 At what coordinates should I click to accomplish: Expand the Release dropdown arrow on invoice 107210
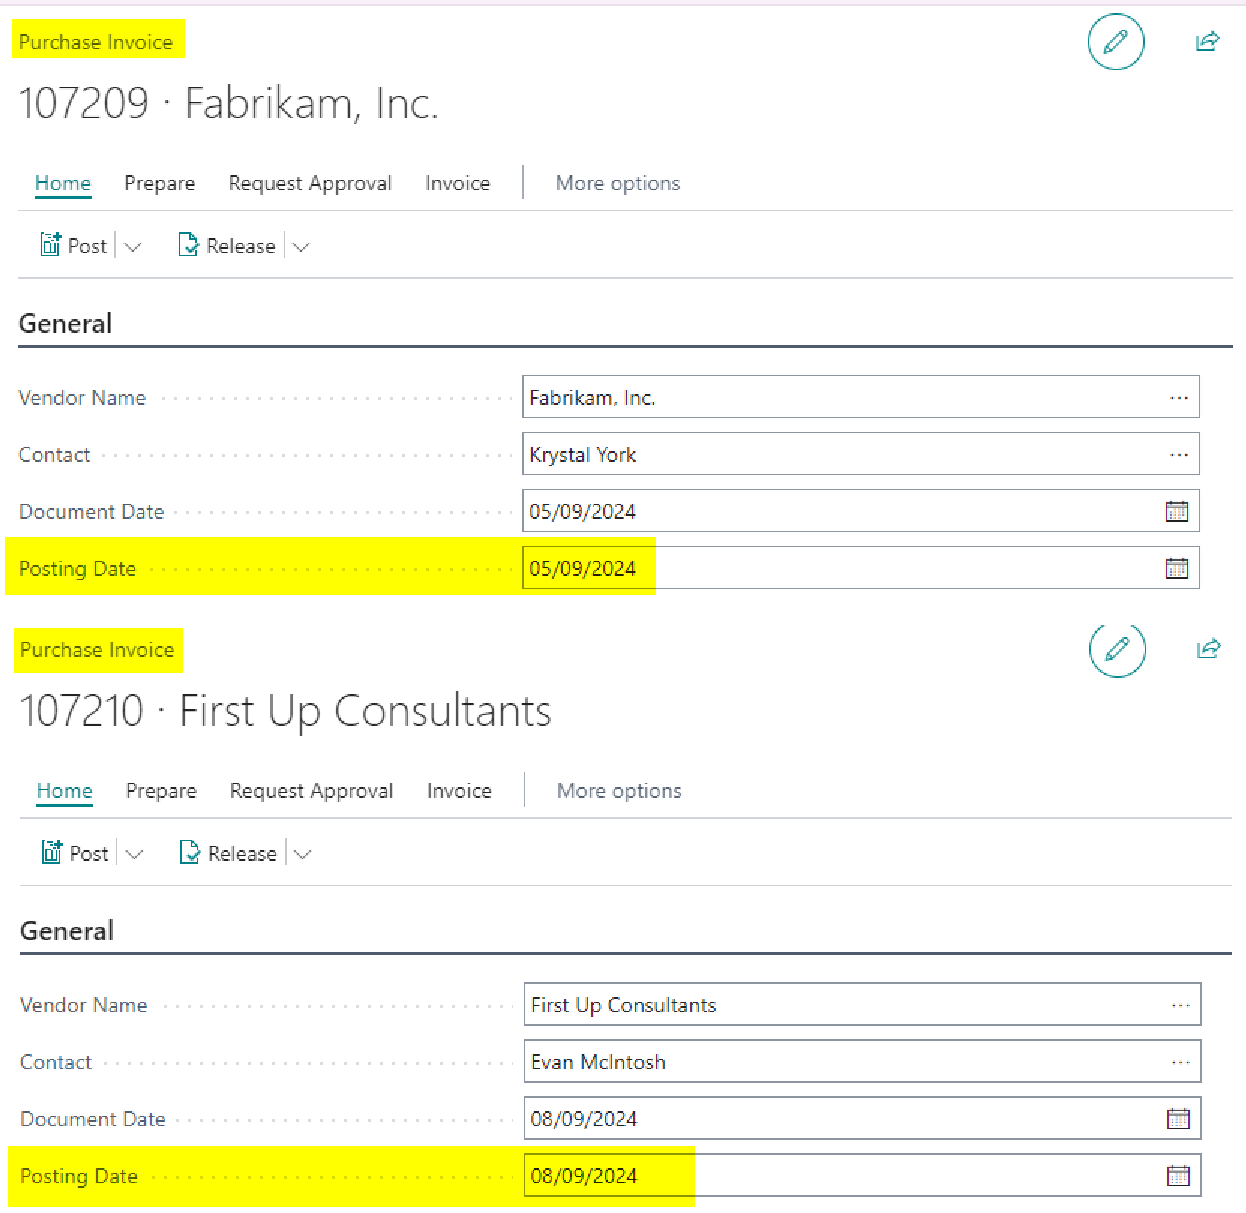303,854
